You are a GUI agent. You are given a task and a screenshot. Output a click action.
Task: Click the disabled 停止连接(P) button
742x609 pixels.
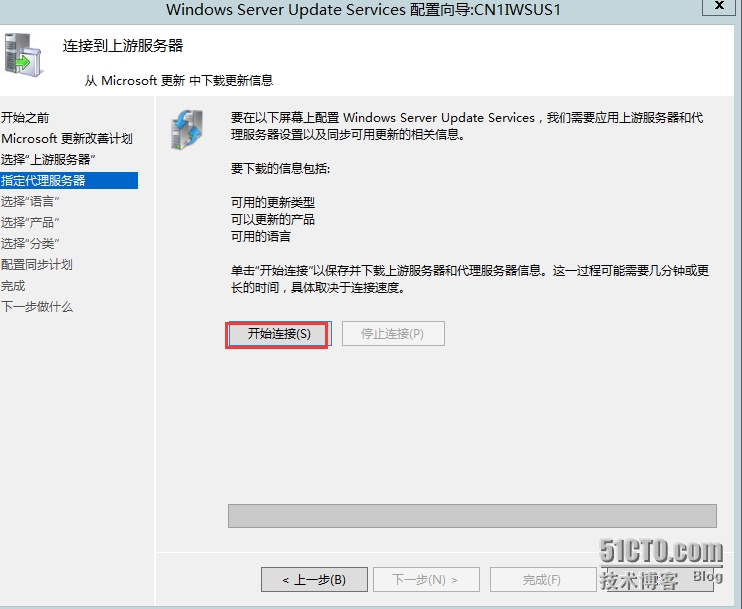(x=393, y=334)
